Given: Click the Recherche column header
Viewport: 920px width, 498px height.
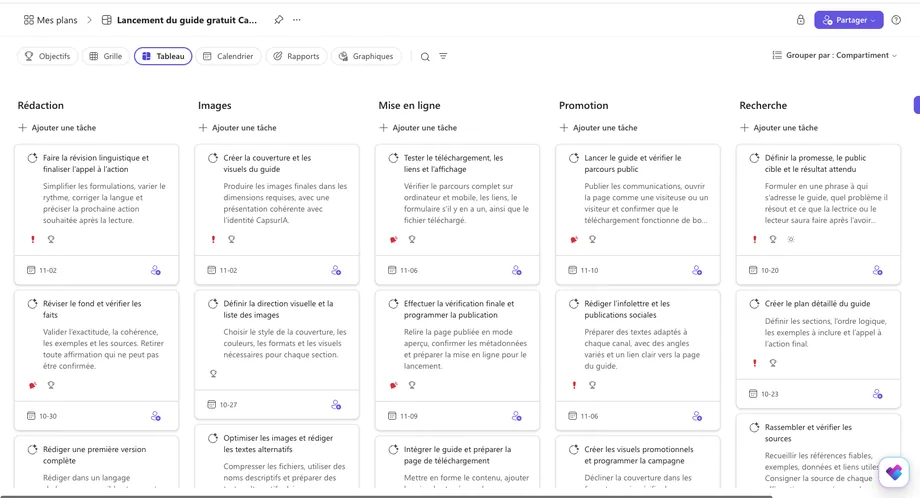Looking at the screenshot, I should pos(763,106).
